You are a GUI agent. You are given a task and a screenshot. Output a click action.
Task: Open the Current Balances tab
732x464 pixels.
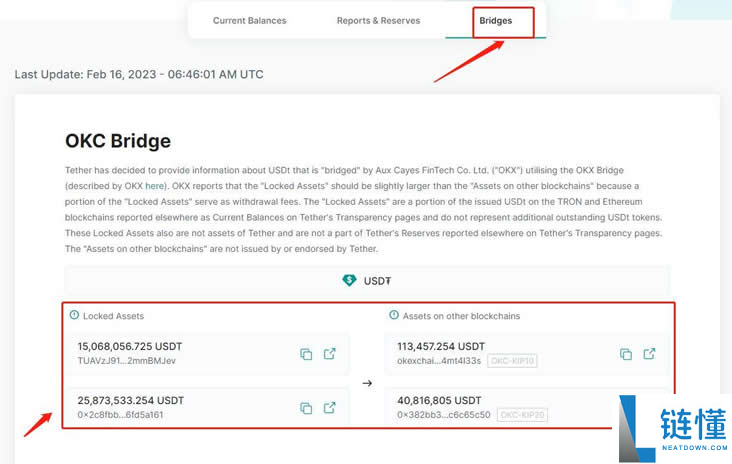click(249, 21)
